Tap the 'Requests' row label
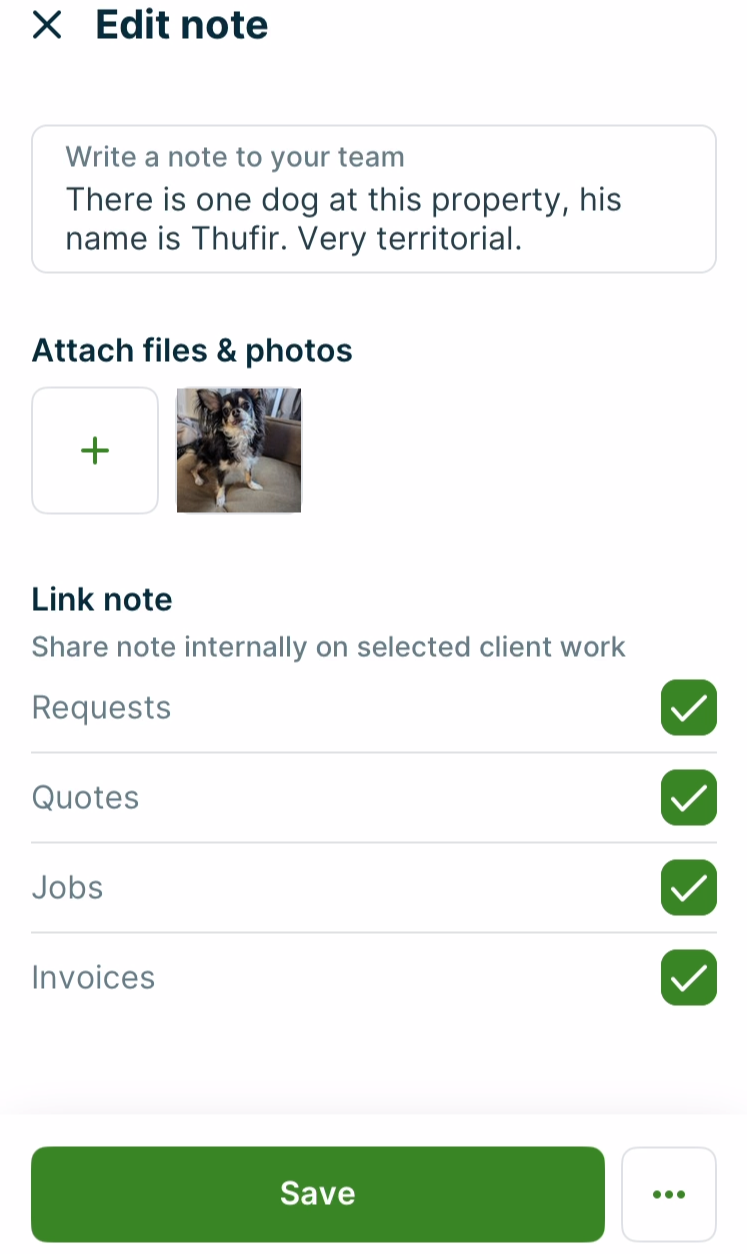Image resolution: width=747 pixels, height=1254 pixels. coord(101,708)
